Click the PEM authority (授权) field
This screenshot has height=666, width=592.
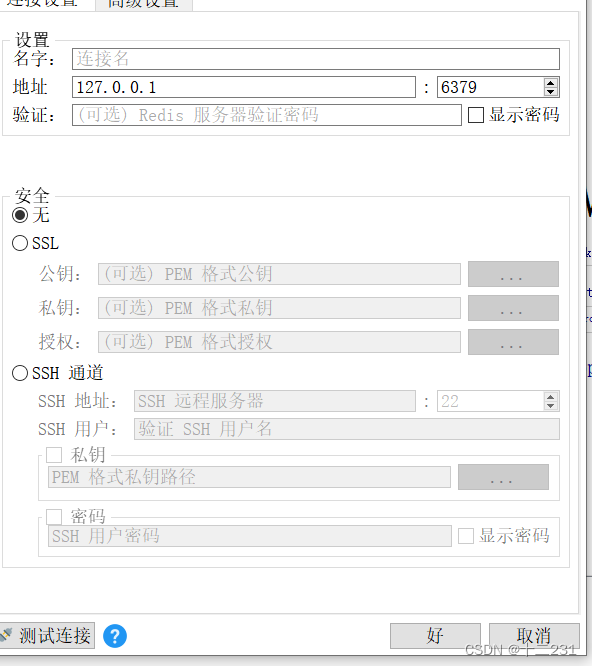pos(279,342)
